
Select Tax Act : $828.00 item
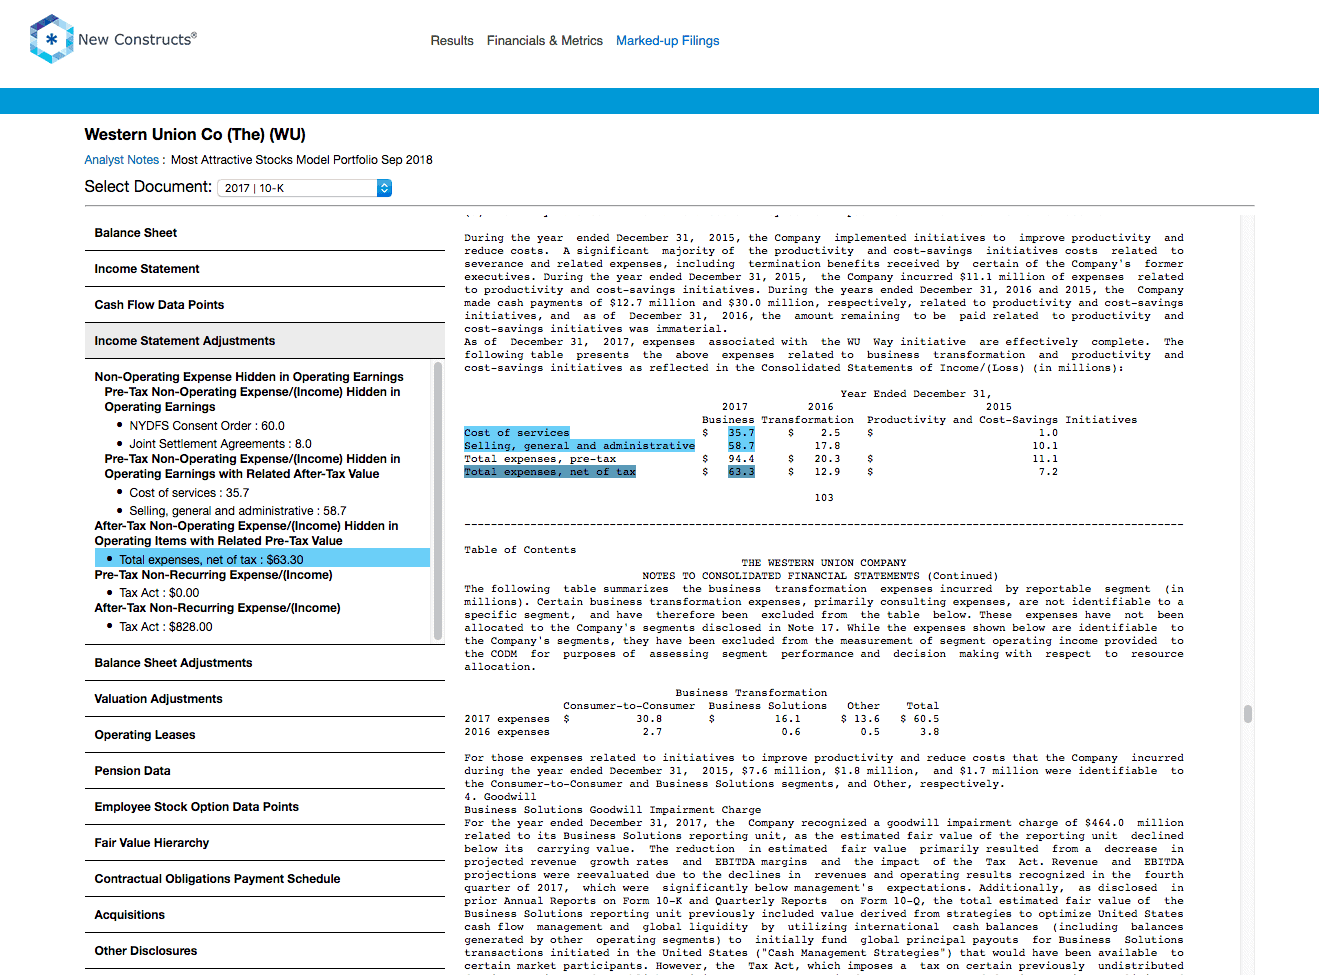(166, 627)
